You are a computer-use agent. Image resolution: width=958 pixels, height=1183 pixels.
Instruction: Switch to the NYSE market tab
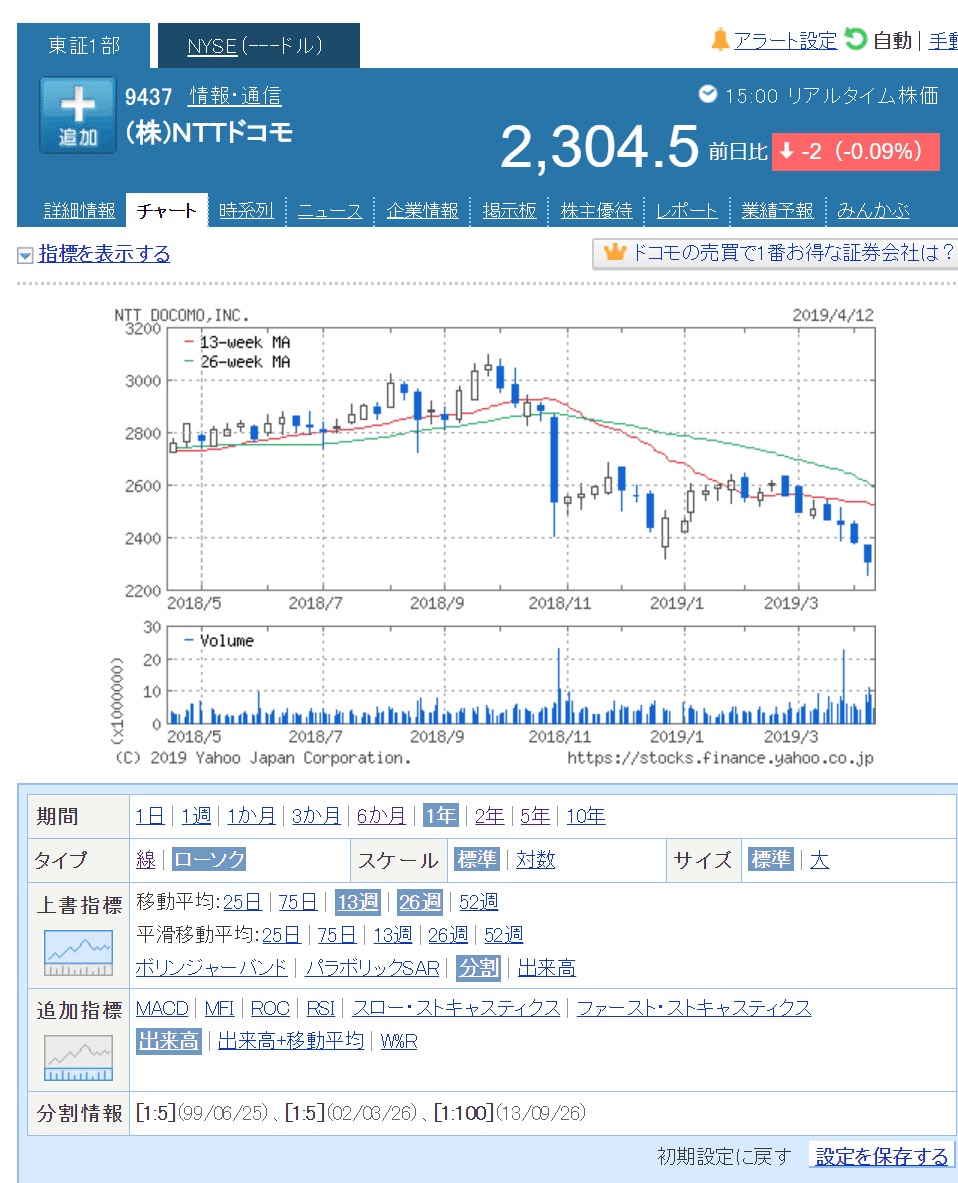pyautogui.click(x=255, y=46)
